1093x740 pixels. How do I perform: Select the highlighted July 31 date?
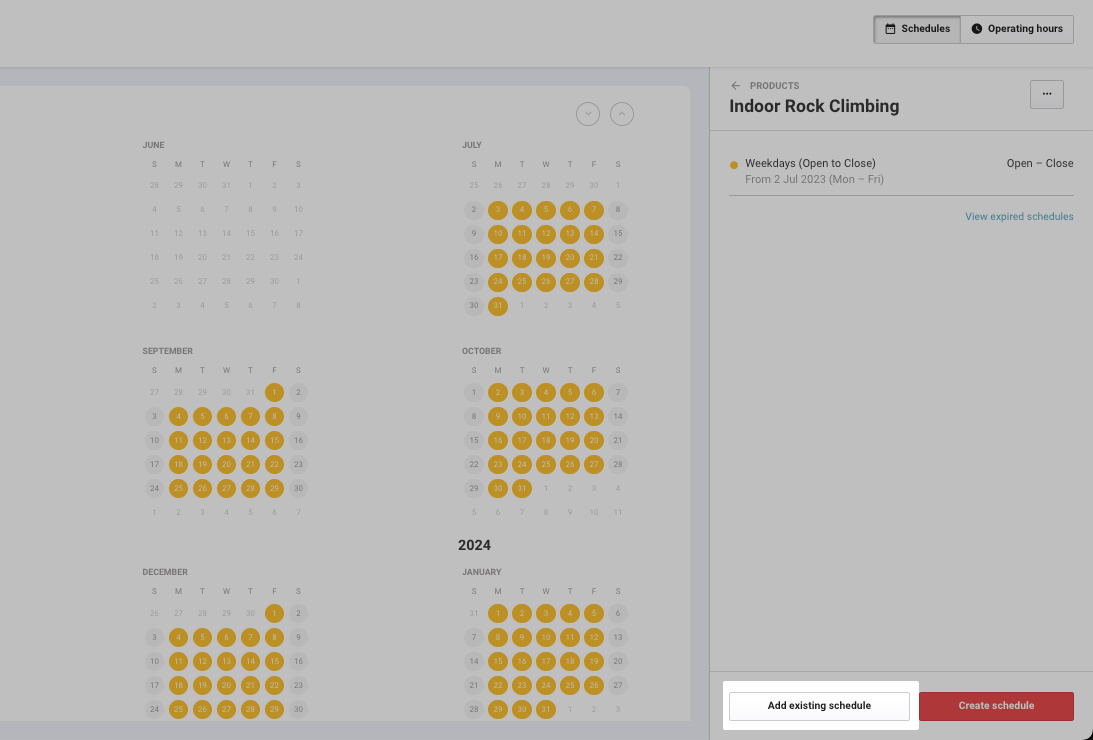(x=498, y=306)
